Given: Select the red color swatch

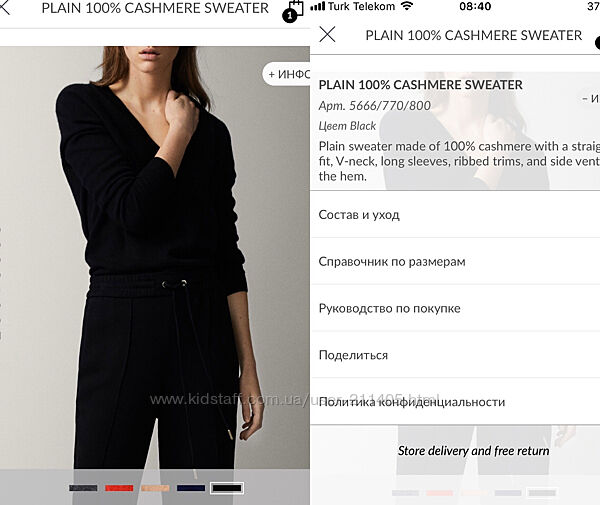Looking at the screenshot, I should click(x=119, y=488).
